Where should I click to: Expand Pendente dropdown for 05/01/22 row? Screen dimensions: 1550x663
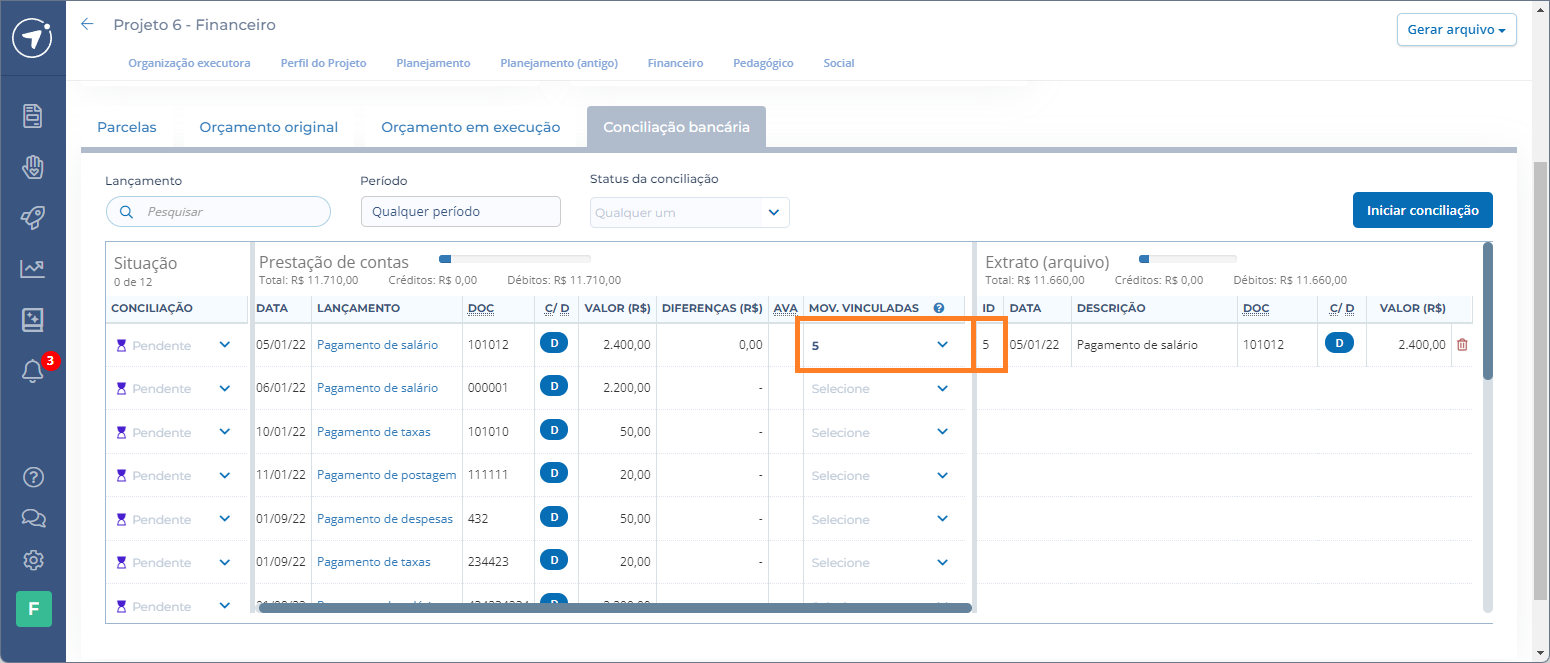pyautogui.click(x=225, y=345)
